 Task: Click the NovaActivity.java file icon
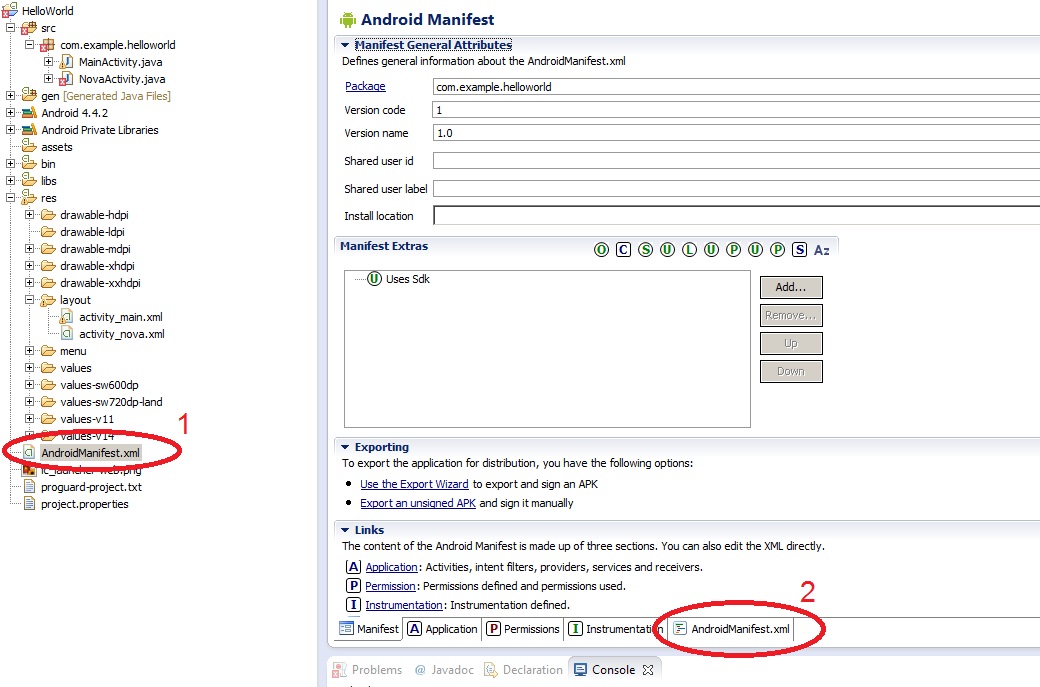point(66,79)
